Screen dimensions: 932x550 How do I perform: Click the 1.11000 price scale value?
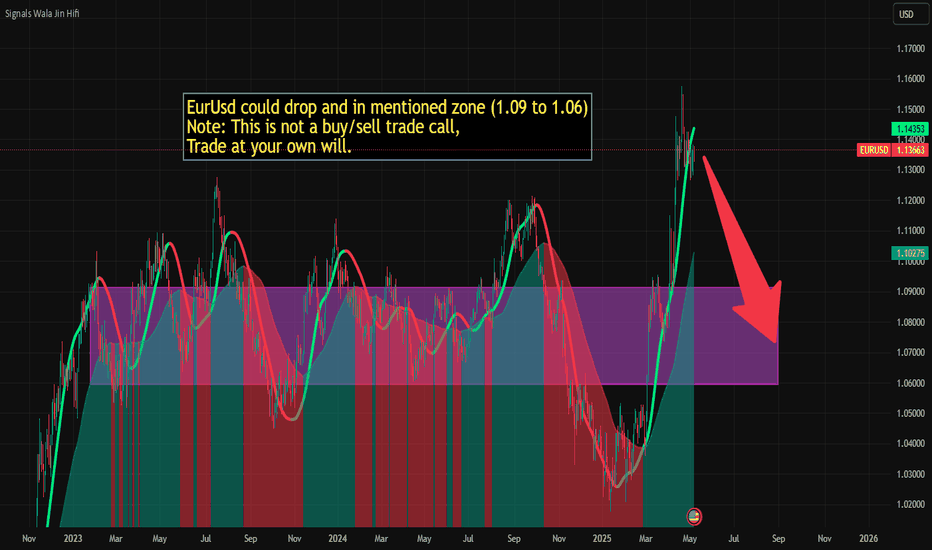[x=911, y=231]
